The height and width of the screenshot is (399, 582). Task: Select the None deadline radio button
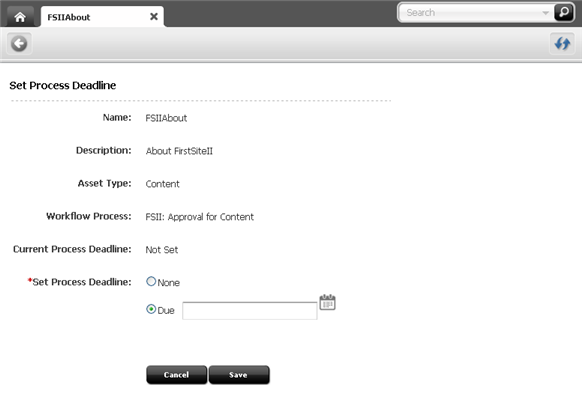pyautogui.click(x=151, y=281)
